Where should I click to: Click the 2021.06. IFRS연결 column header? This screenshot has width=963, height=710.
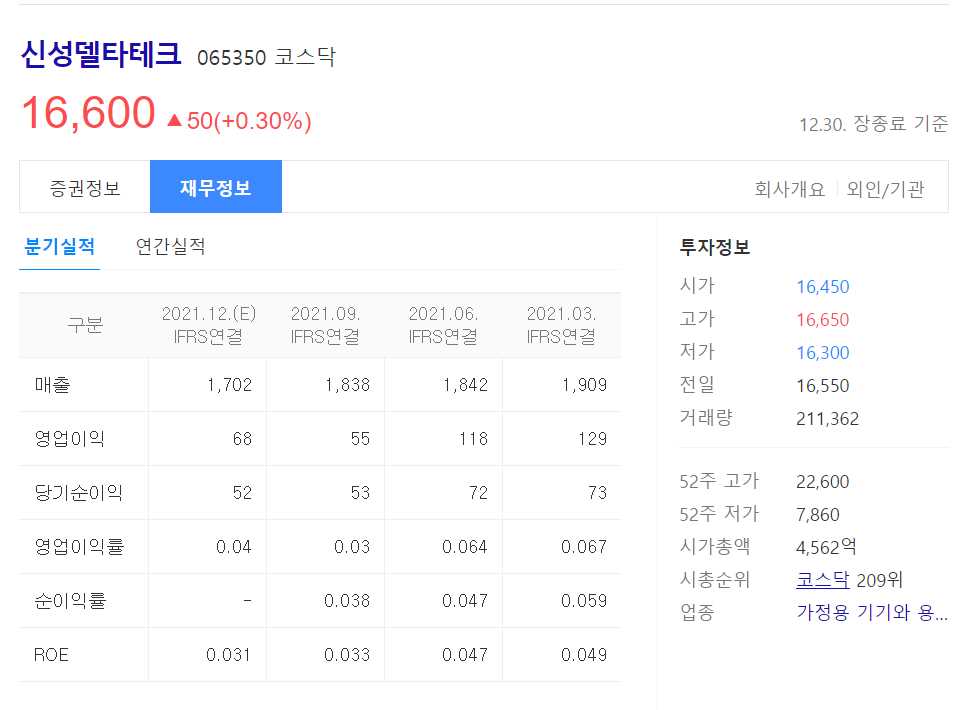pos(443,326)
